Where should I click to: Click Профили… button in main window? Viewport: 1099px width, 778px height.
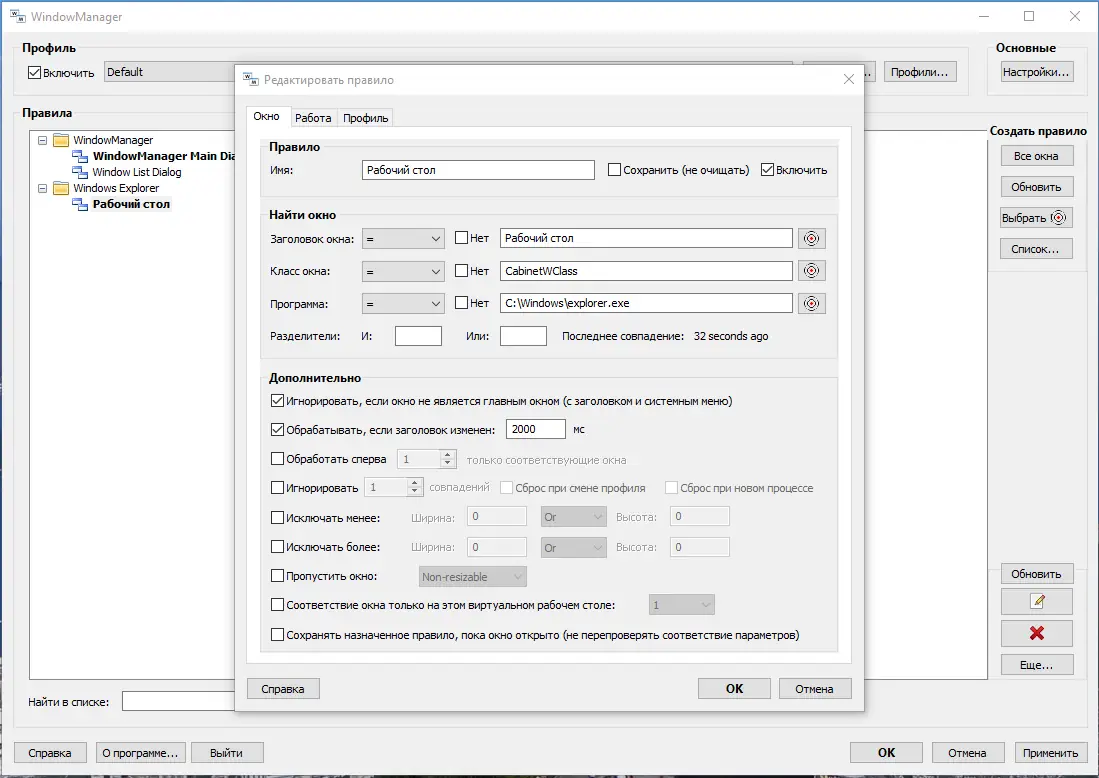pyautogui.click(x=920, y=72)
